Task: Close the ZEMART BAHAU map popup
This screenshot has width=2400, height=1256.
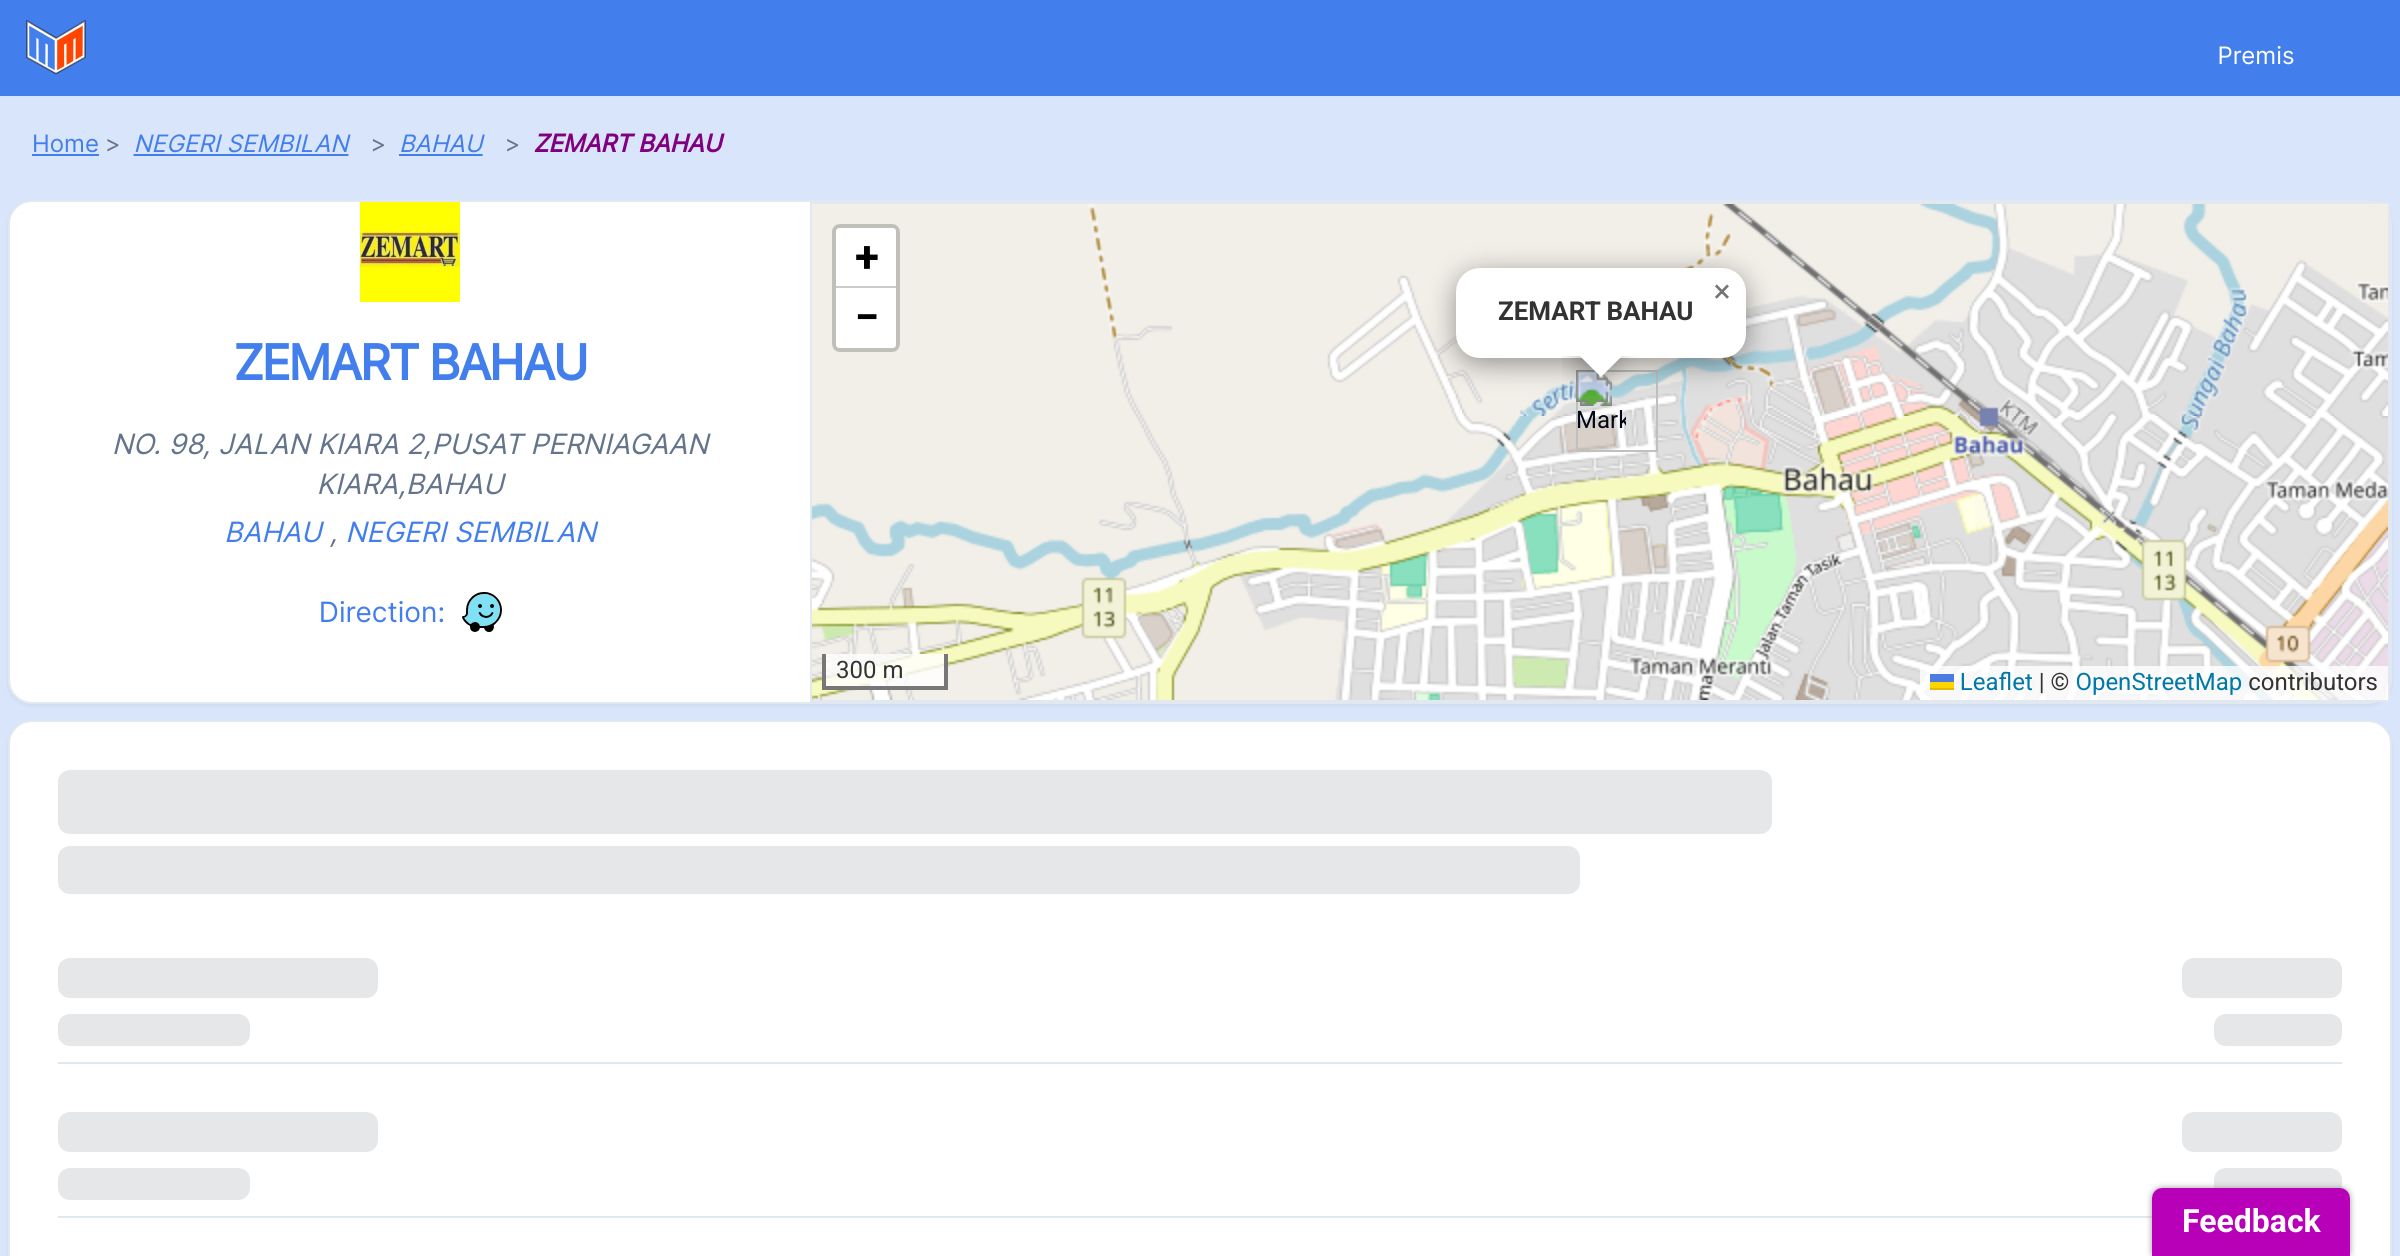Action: pyautogui.click(x=1721, y=292)
